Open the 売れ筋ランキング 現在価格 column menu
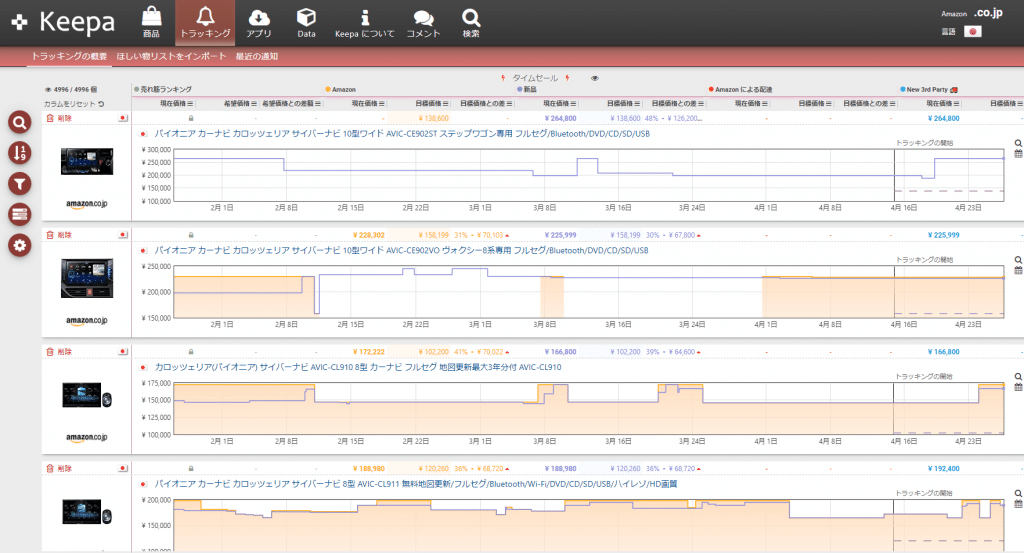This screenshot has height=553, width=1024. pos(190,103)
